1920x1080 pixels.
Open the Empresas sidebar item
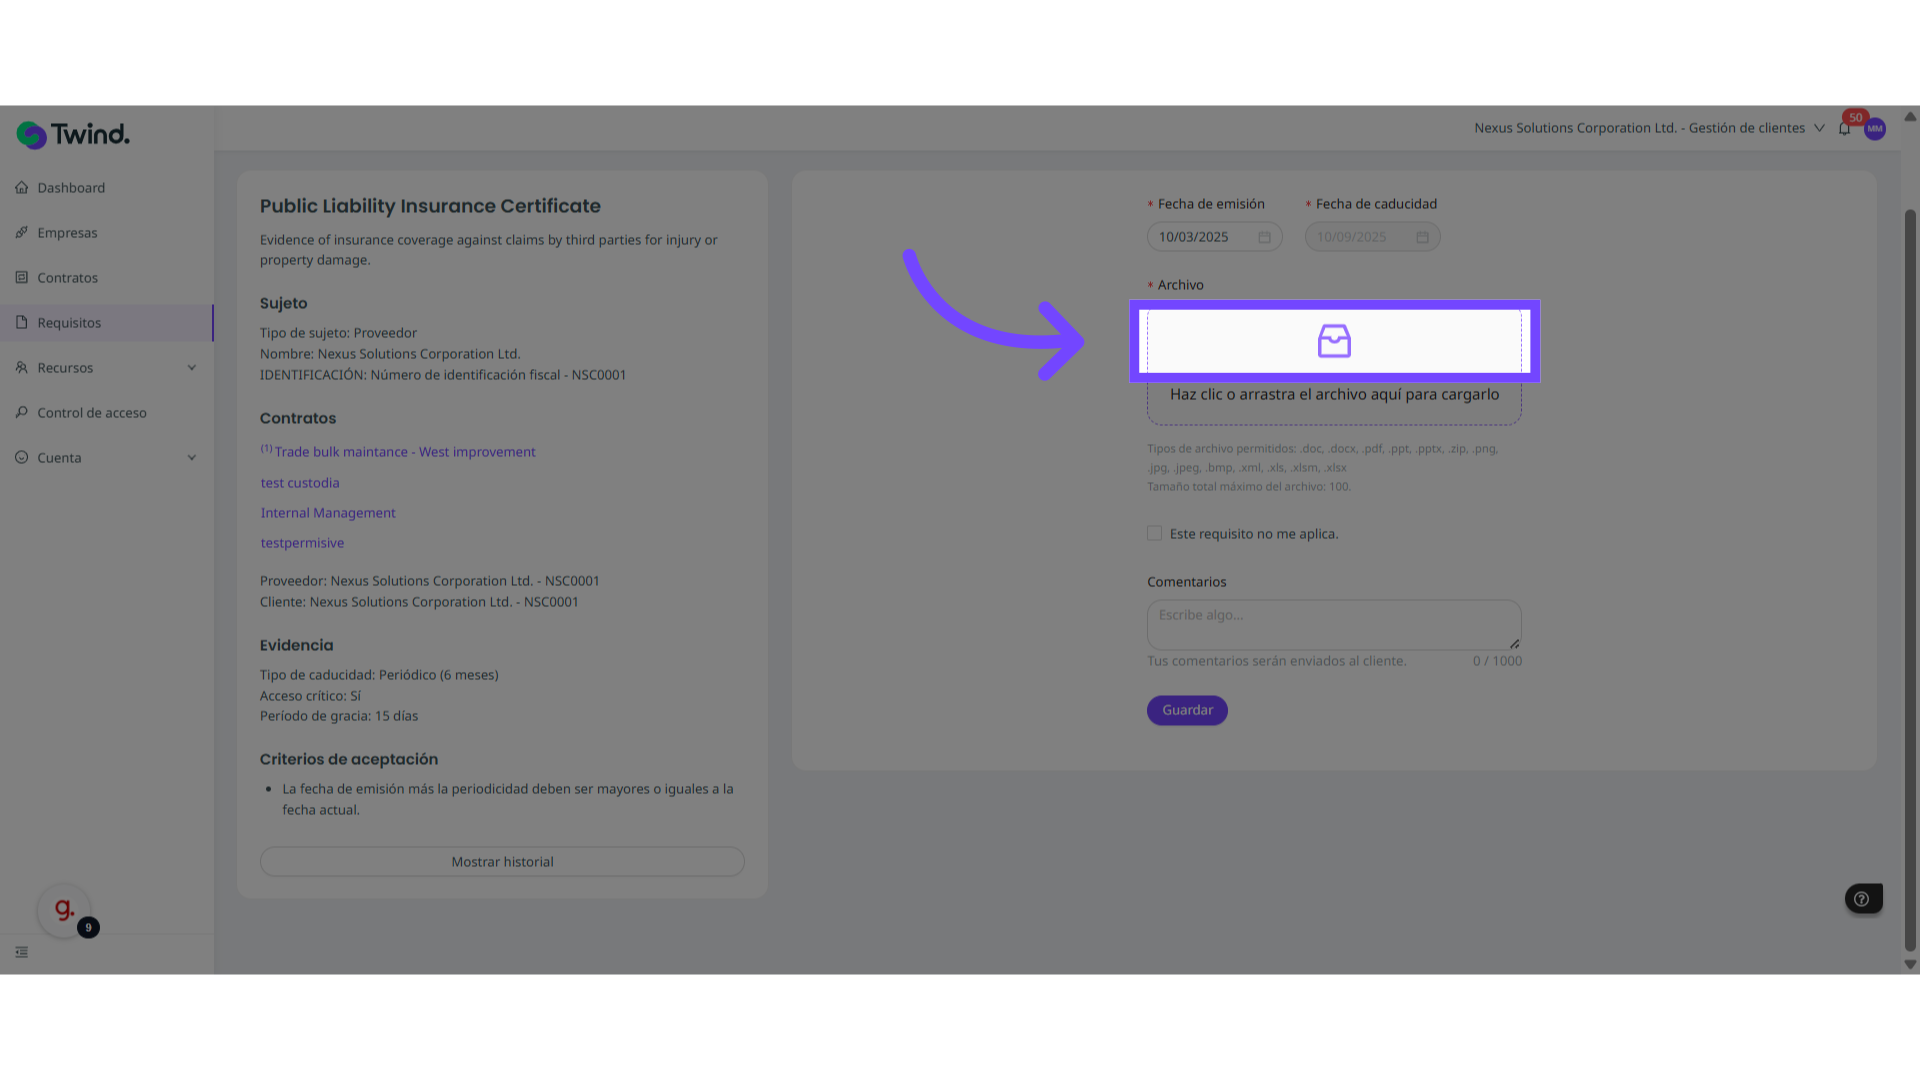(x=67, y=233)
